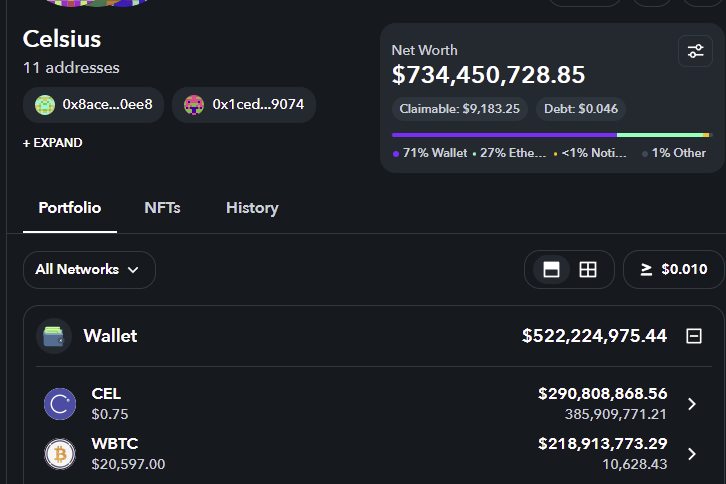Expand the full address list
The width and height of the screenshot is (726, 484).
pos(53,143)
